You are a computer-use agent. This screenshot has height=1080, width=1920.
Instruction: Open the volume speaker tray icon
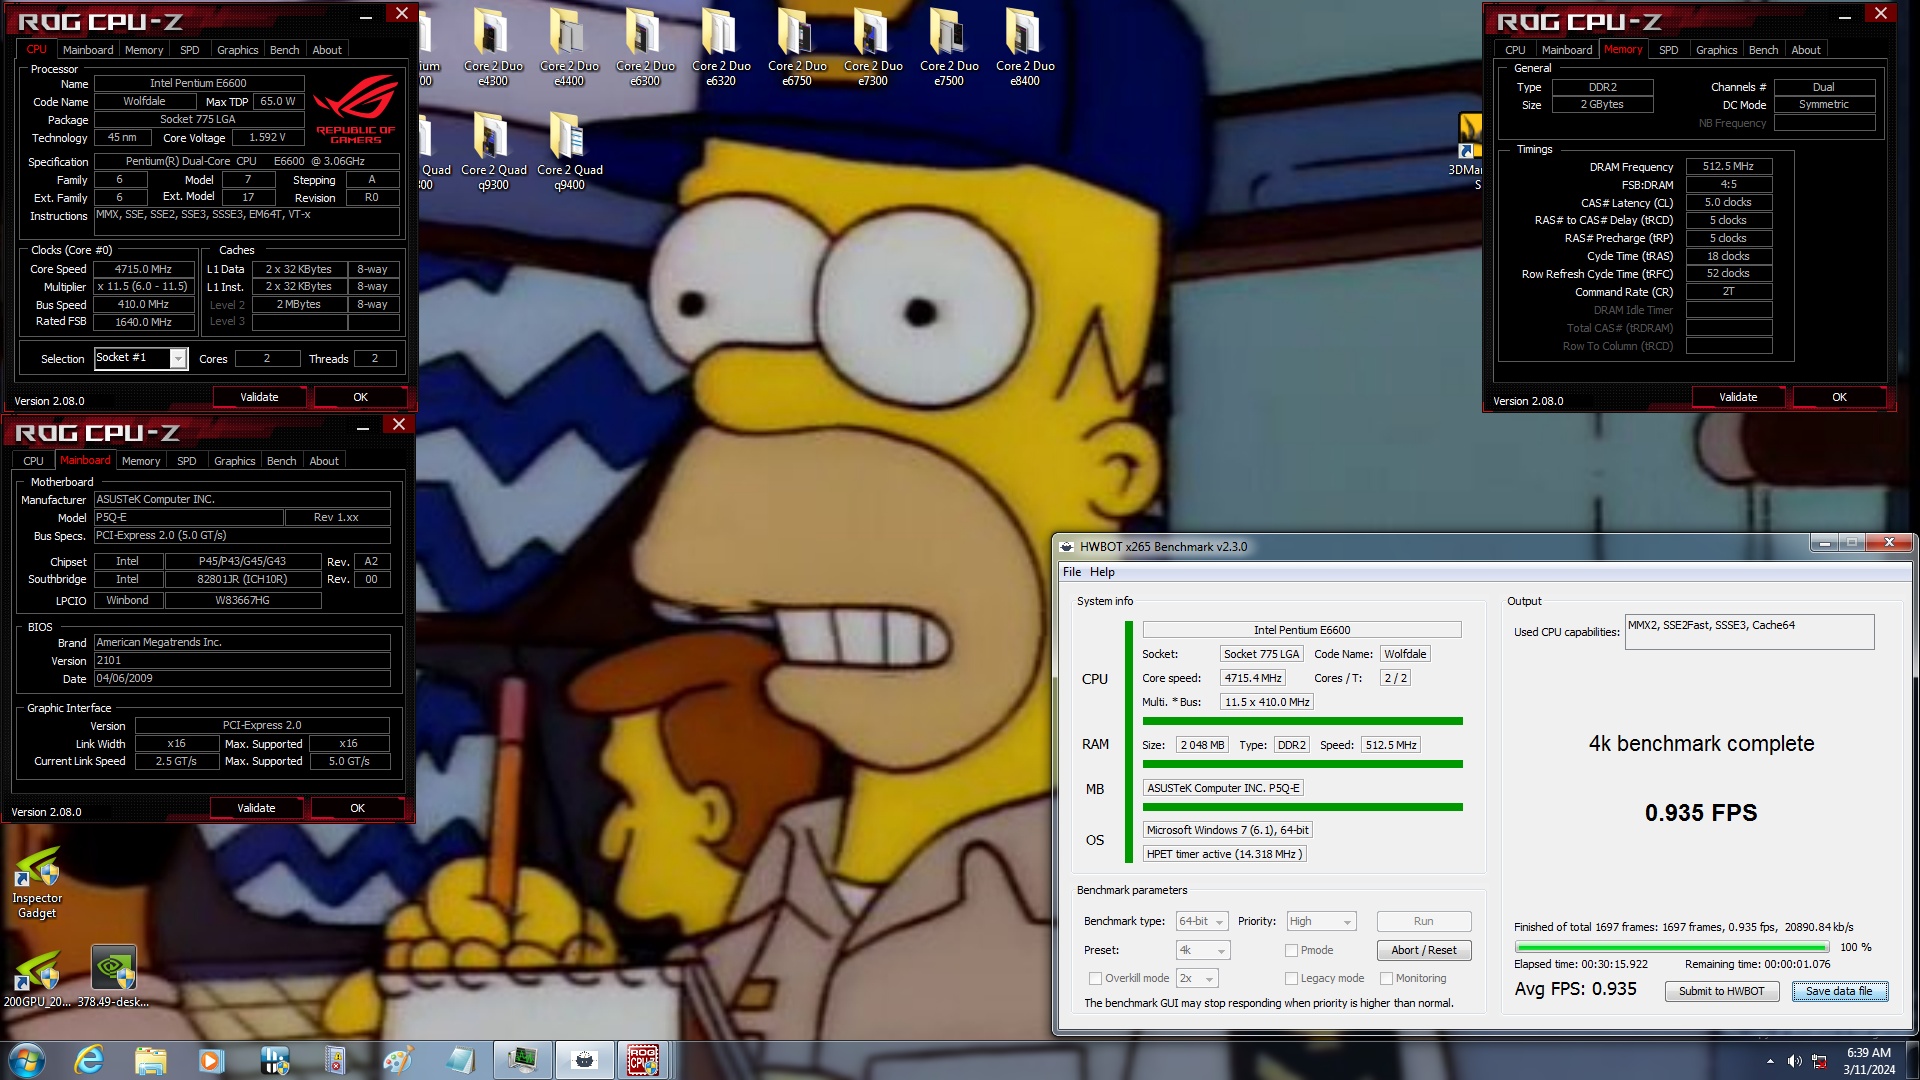[1795, 1061]
